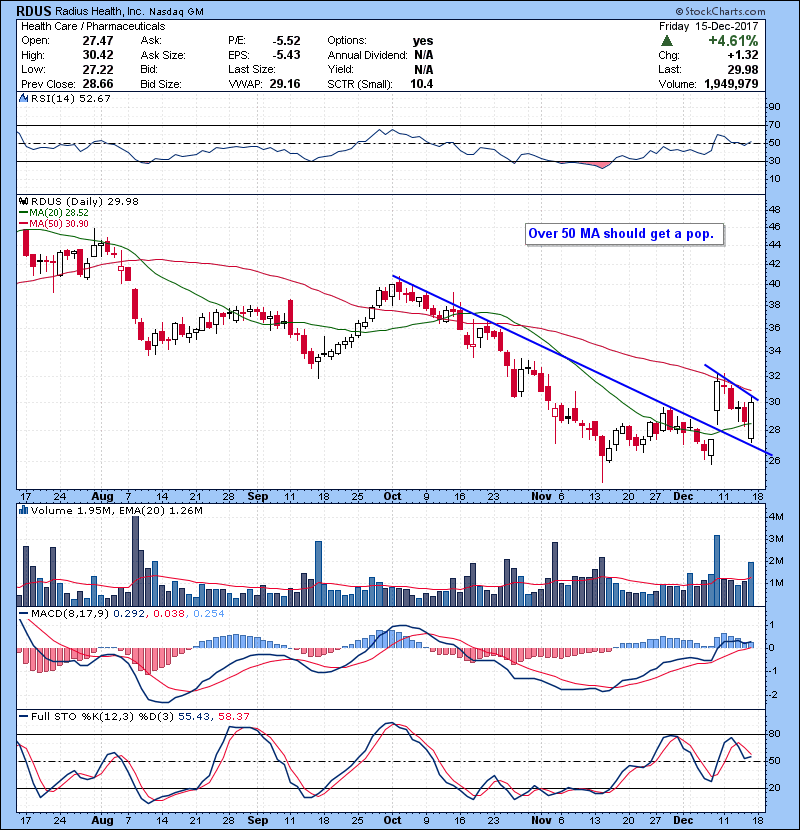
Task: Click the Radius Health, Inc. company name
Action: [x=100, y=11]
